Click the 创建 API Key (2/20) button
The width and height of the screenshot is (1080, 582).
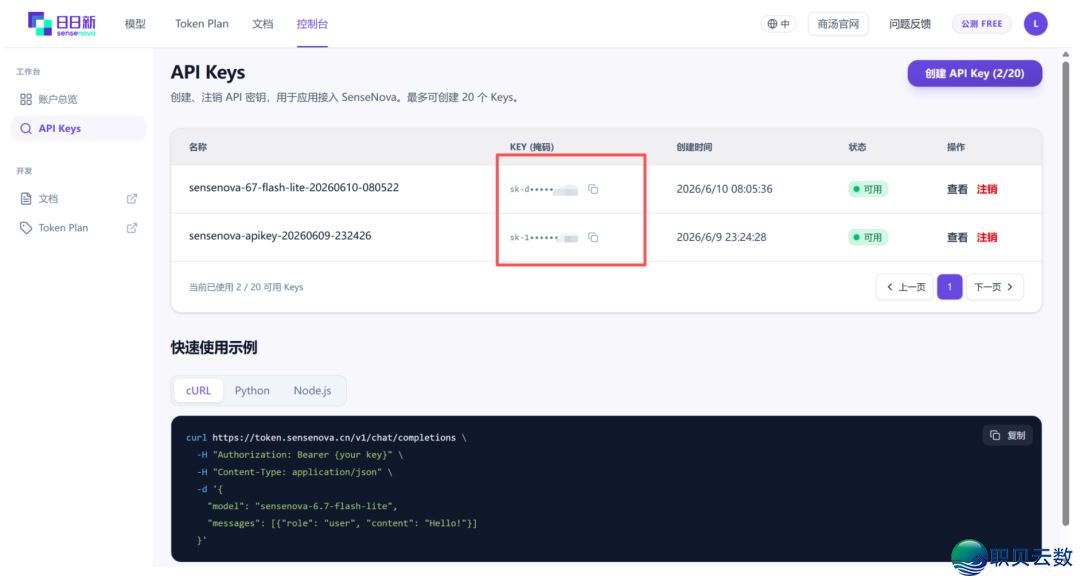(x=974, y=73)
